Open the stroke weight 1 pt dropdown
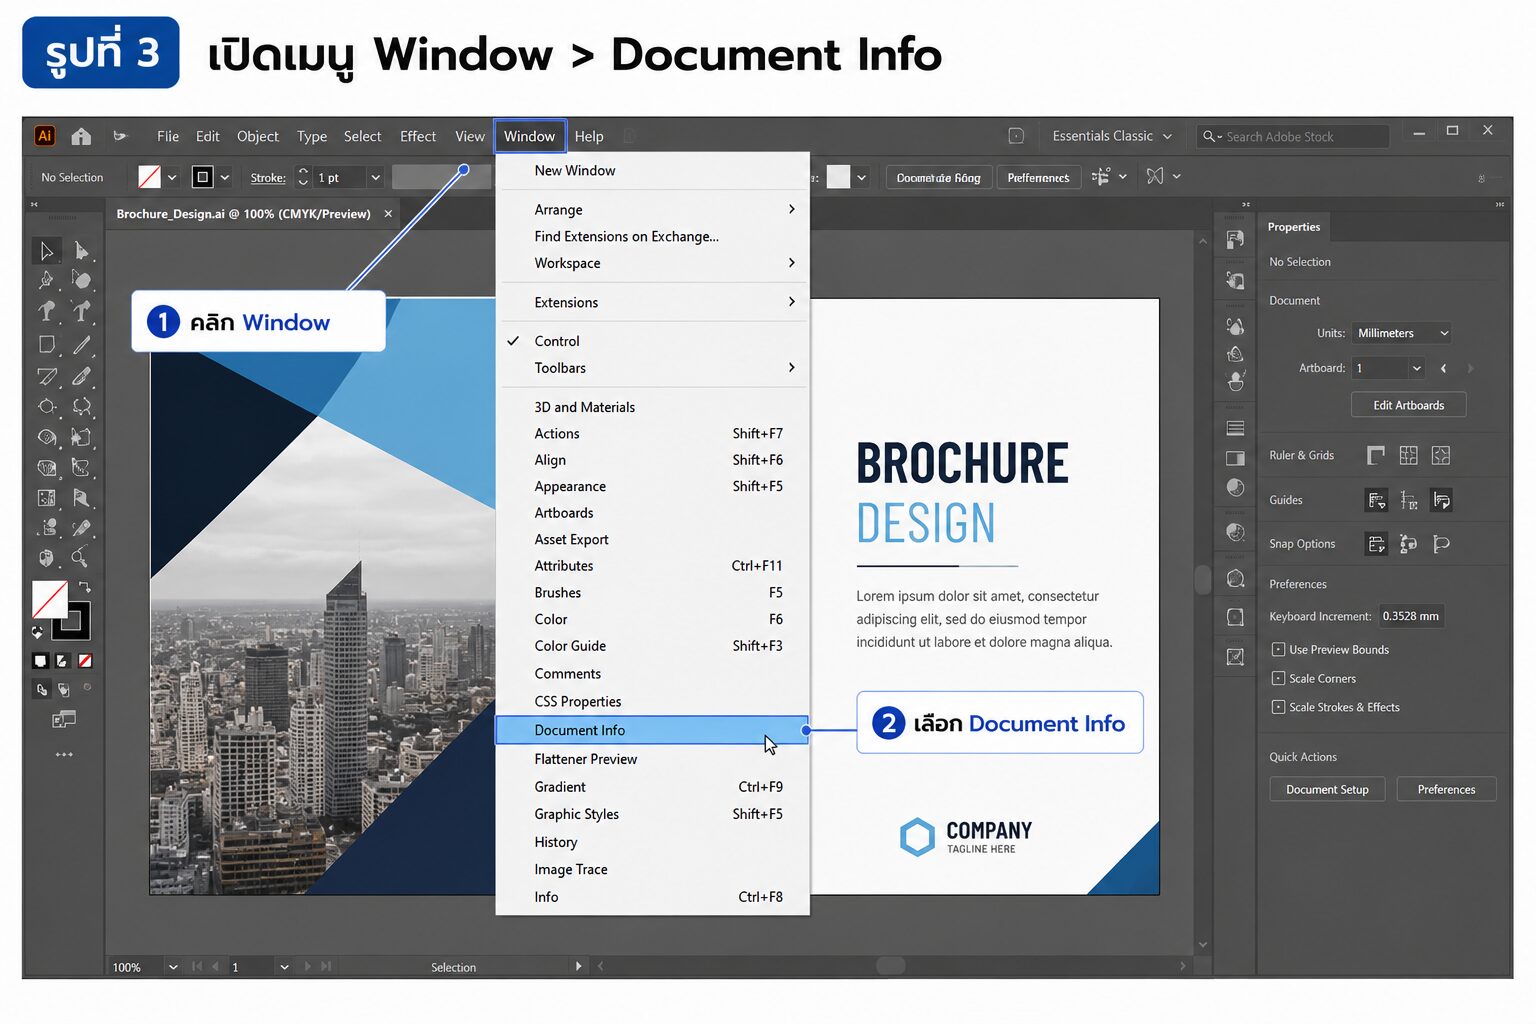The width and height of the screenshot is (1536, 1024). click(375, 178)
